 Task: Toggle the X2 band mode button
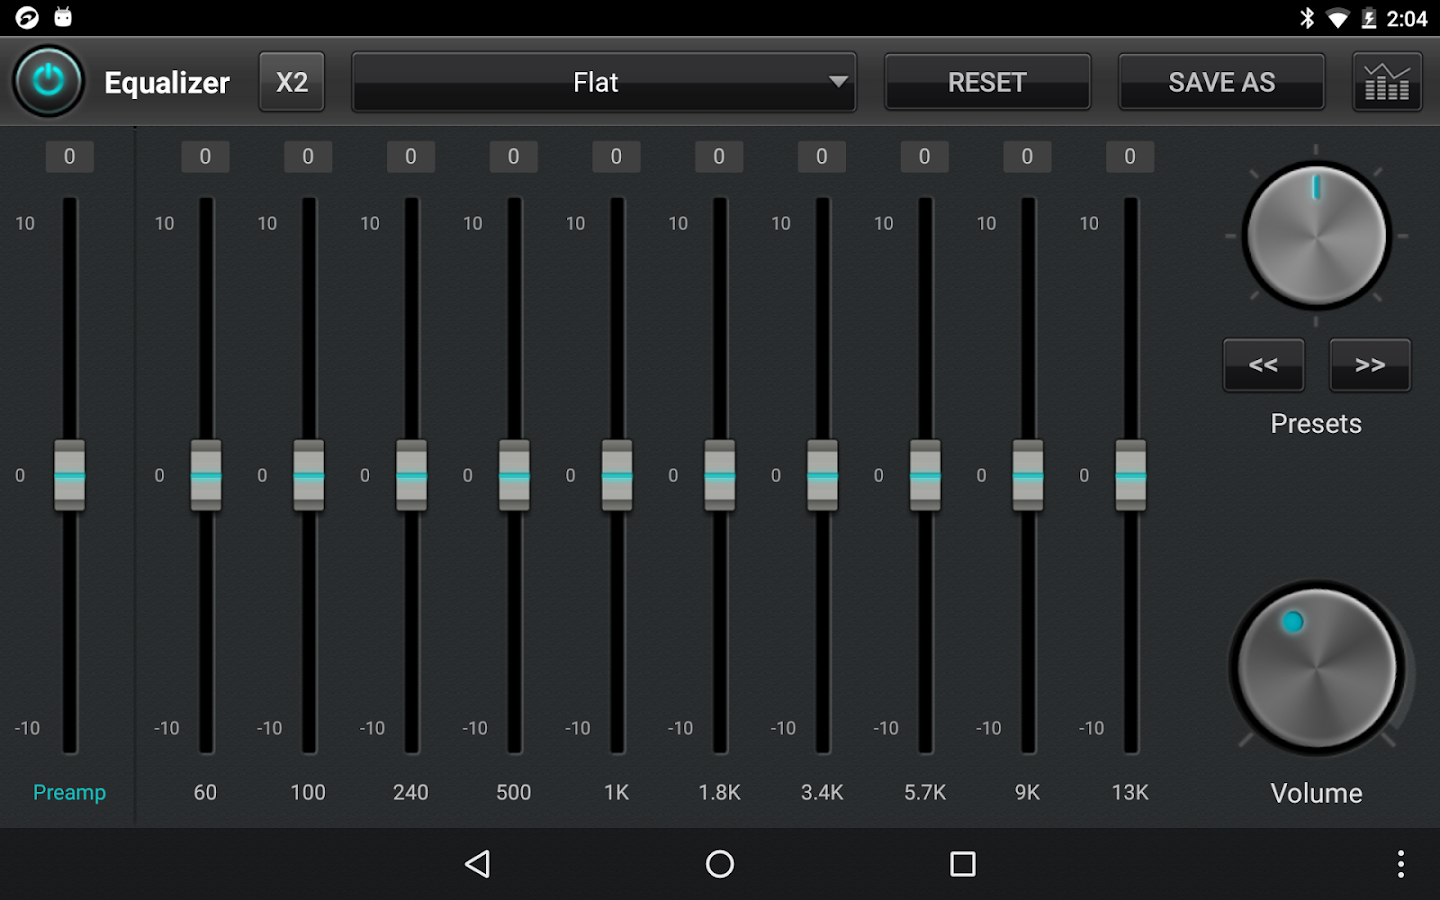click(x=292, y=82)
